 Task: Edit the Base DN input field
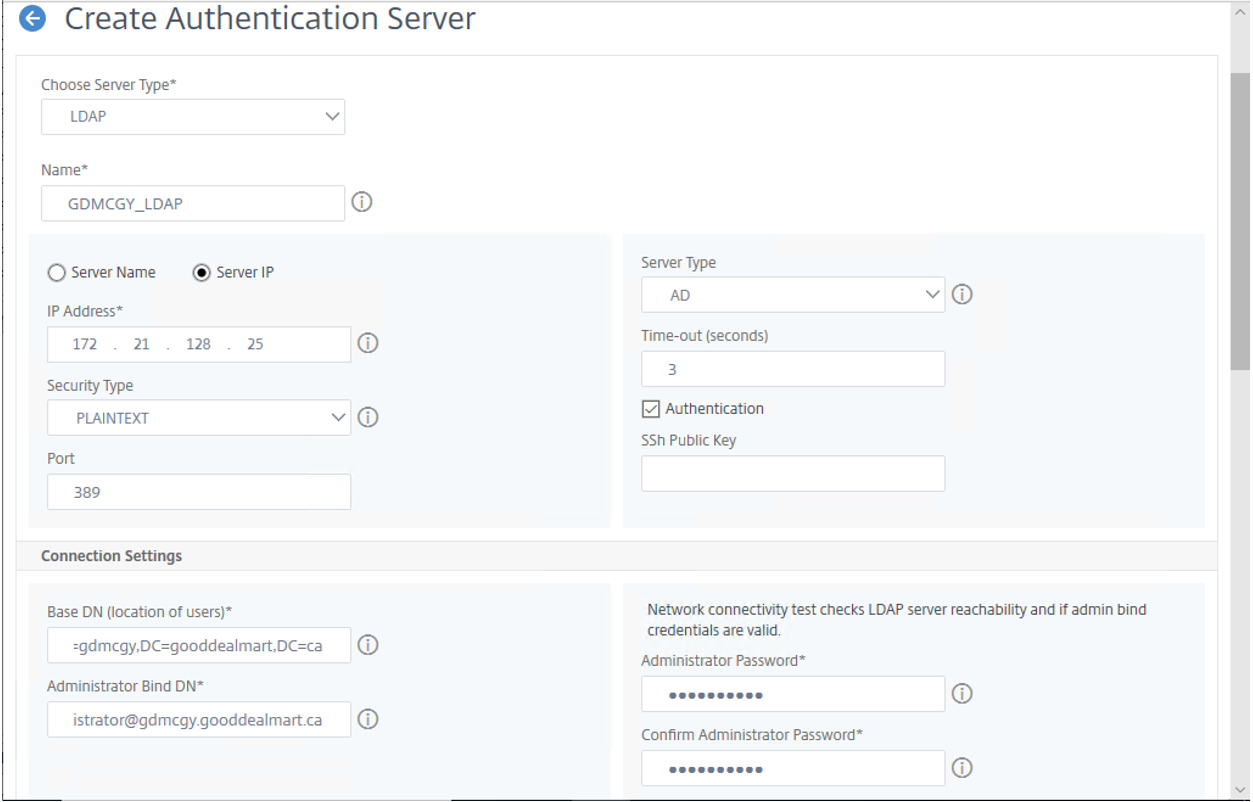tap(199, 645)
